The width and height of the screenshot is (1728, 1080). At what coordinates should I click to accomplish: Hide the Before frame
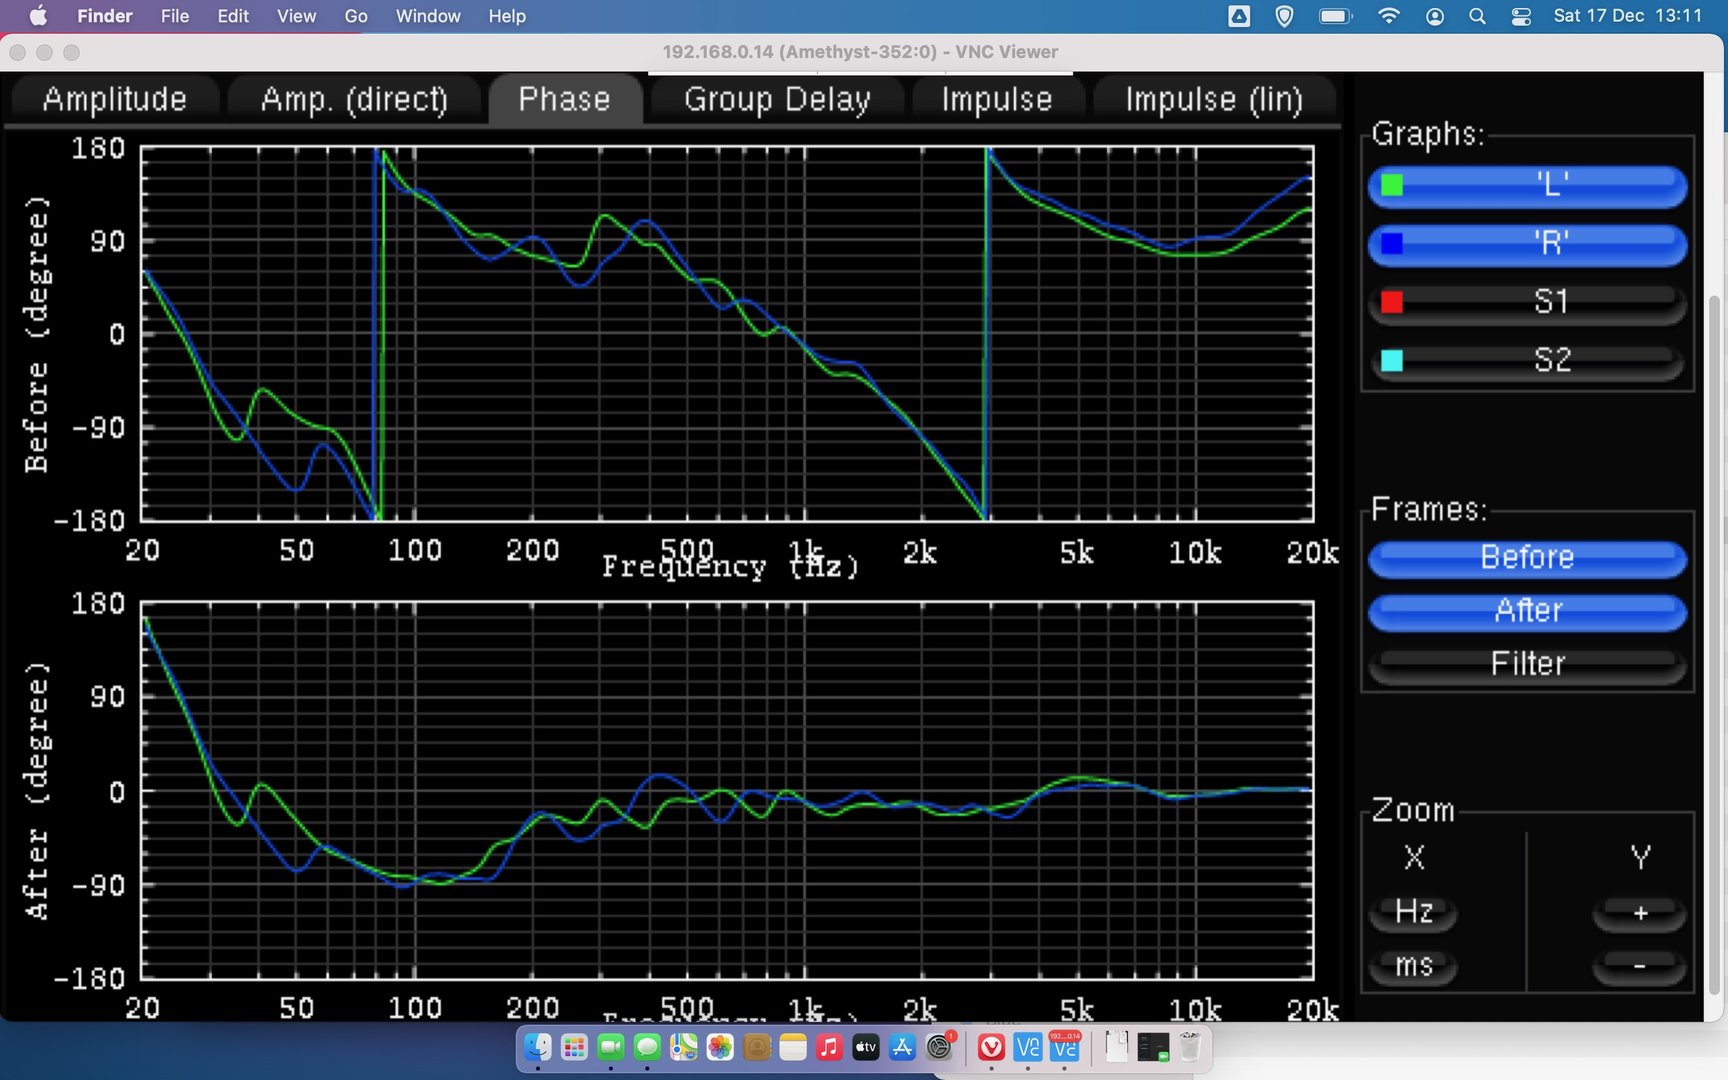pos(1527,558)
